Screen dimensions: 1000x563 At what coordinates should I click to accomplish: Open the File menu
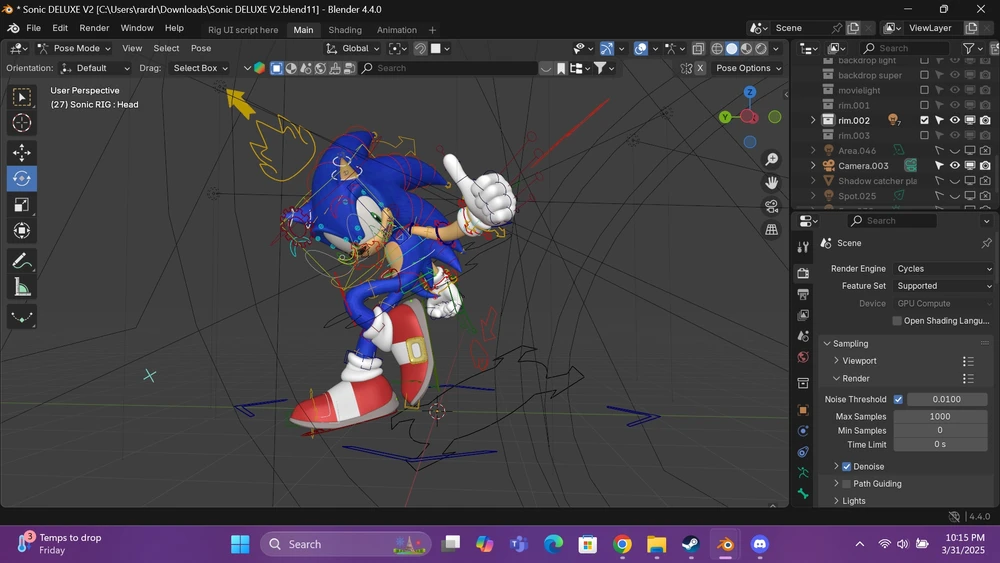pos(33,28)
